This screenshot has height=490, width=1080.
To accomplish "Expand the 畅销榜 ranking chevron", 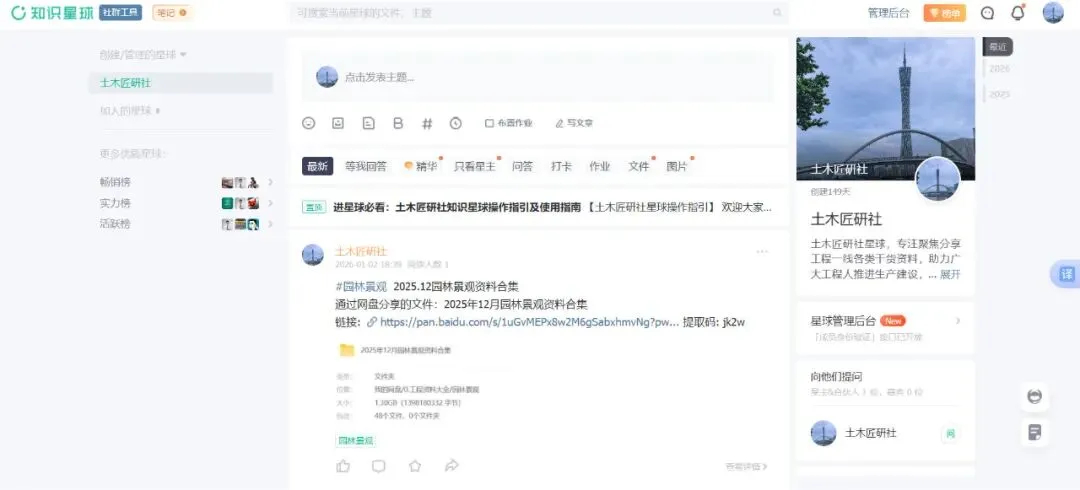I will tap(271, 183).
